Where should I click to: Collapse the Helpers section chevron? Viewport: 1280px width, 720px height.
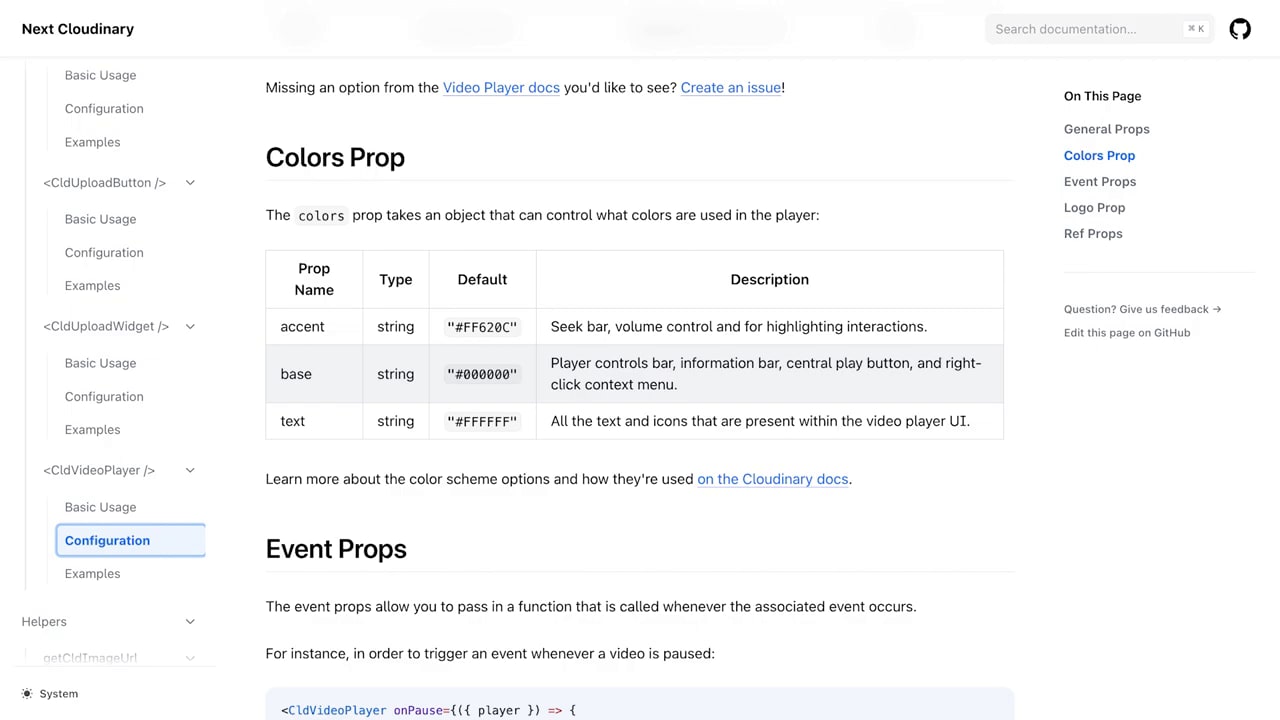click(x=190, y=622)
